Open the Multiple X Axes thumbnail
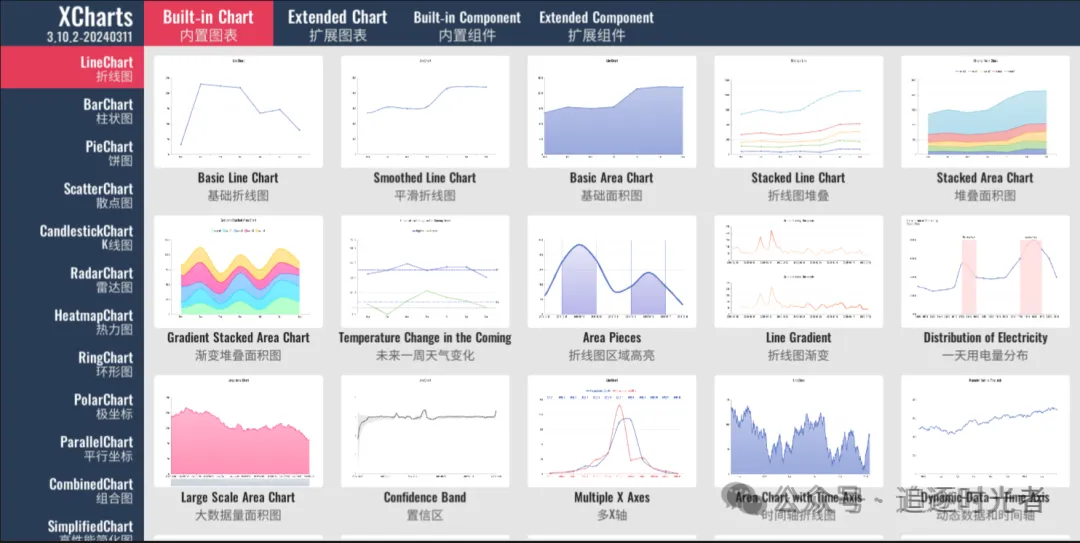The width and height of the screenshot is (1080, 543). coord(612,431)
